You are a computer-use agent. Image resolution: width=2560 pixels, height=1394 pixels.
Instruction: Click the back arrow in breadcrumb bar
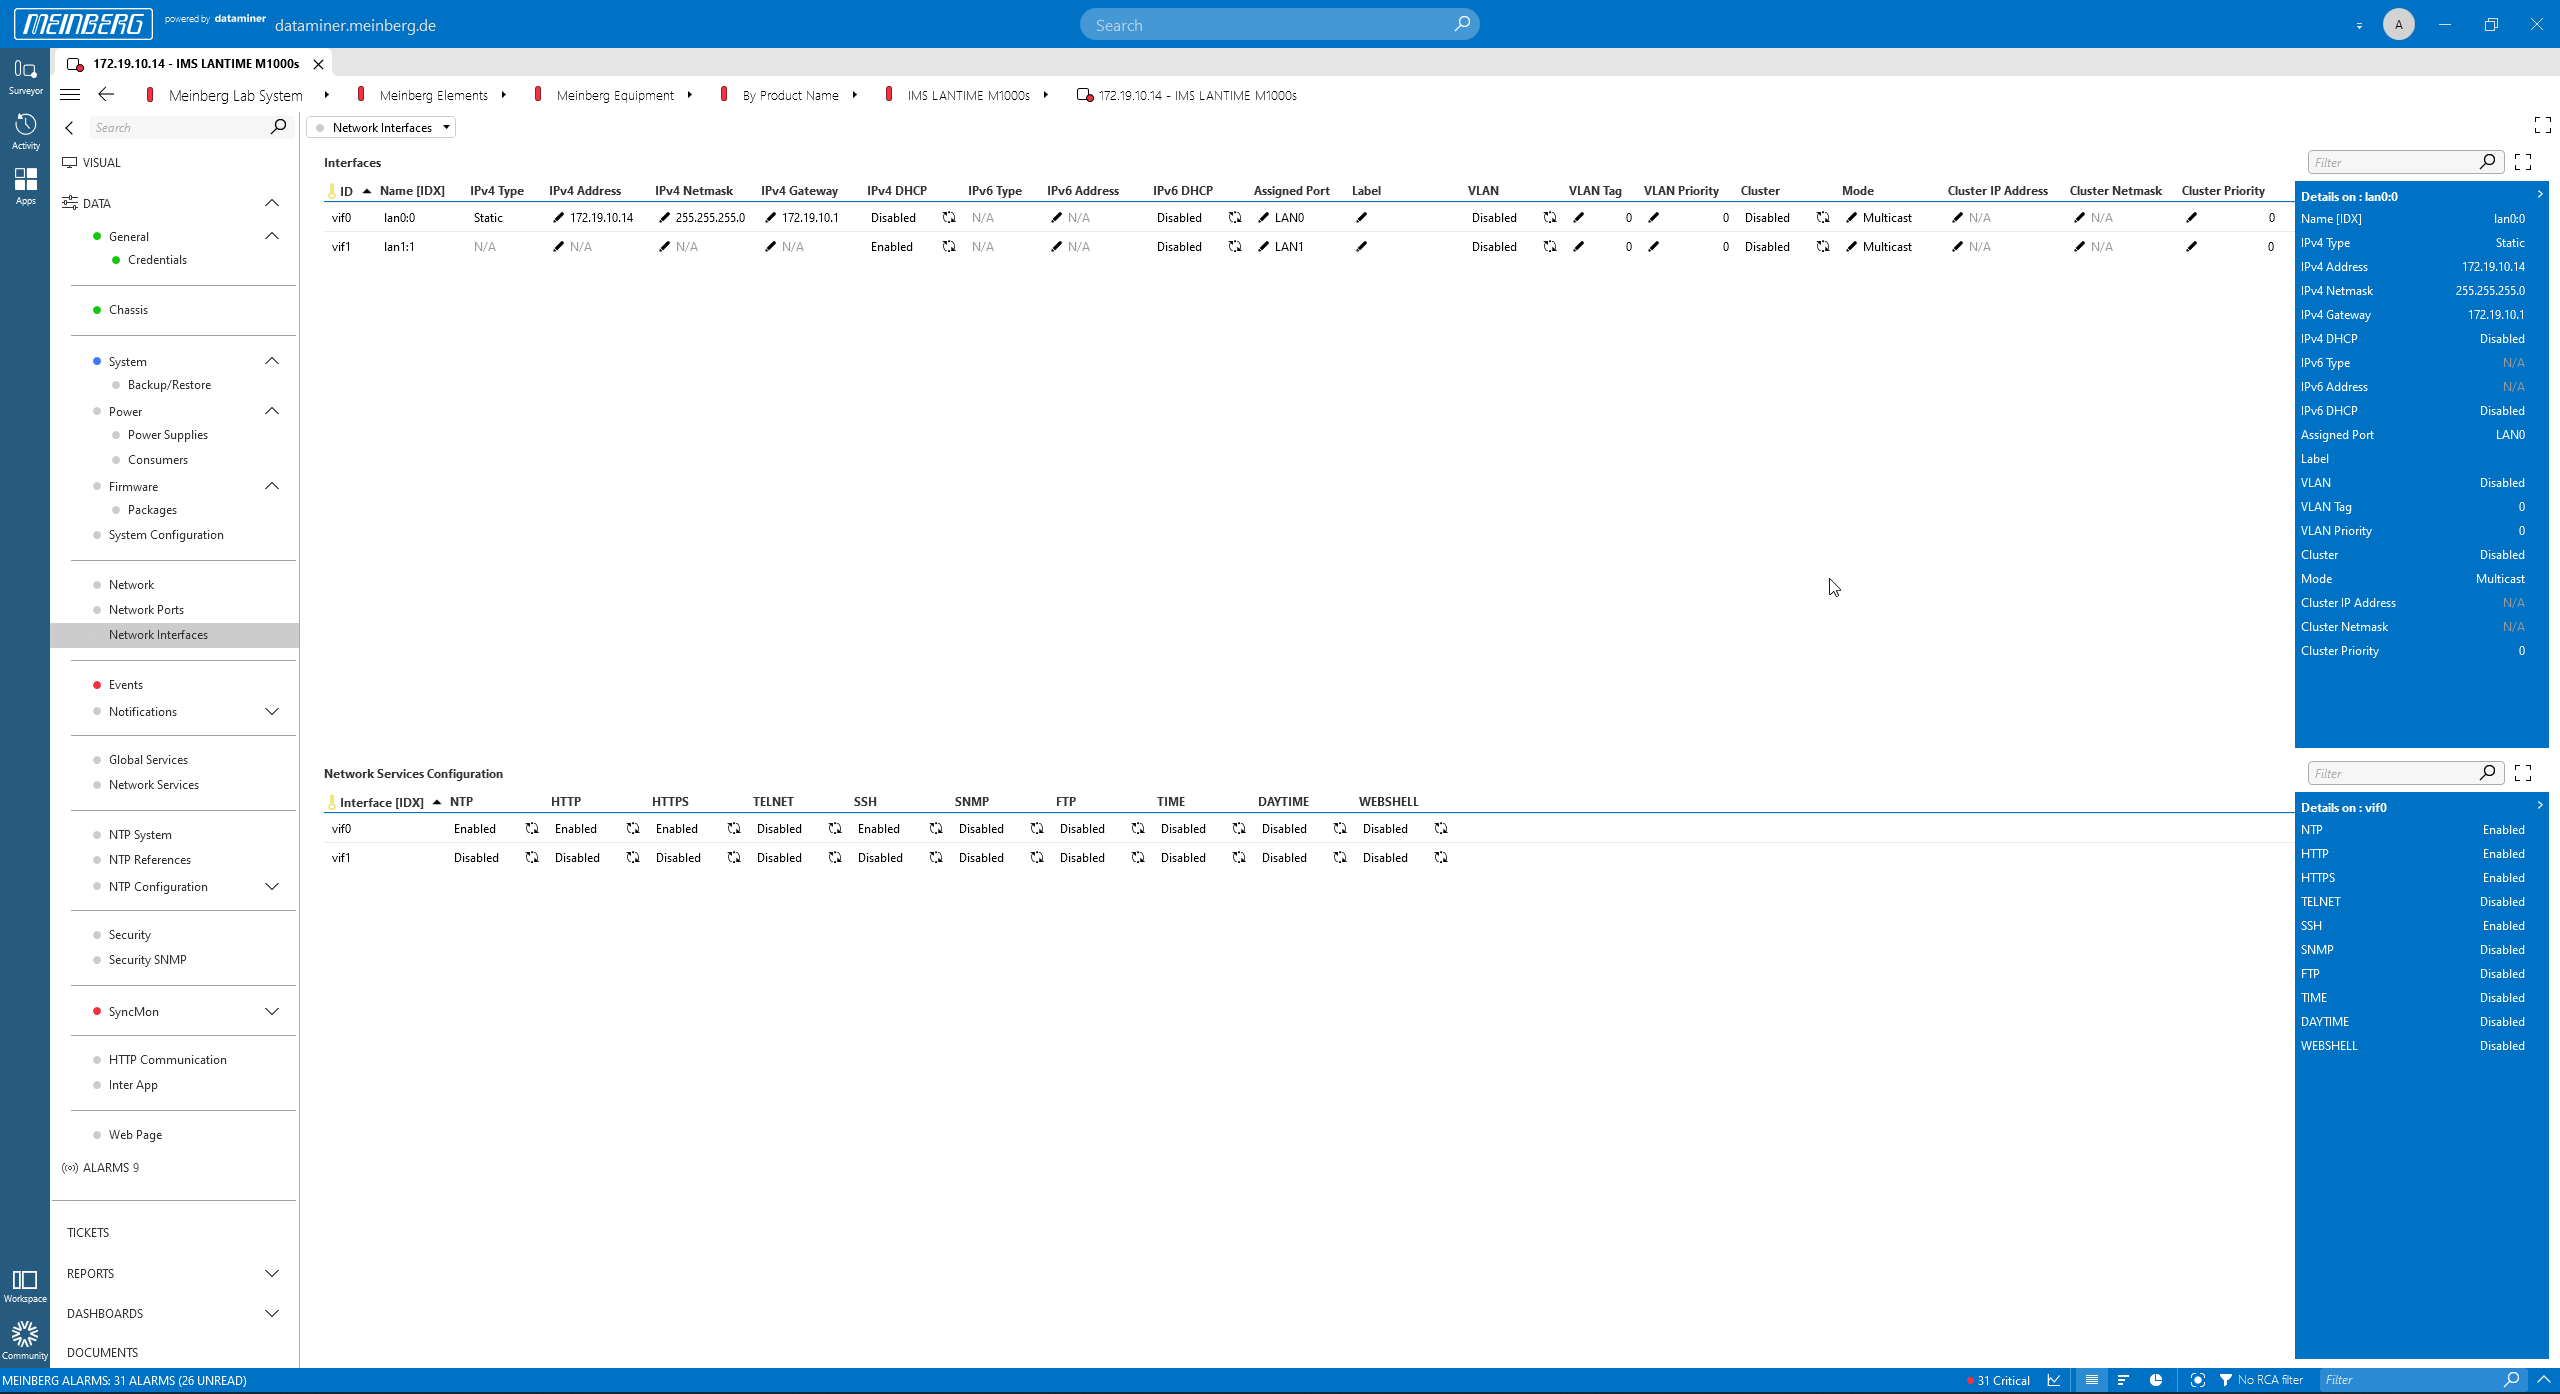(106, 94)
